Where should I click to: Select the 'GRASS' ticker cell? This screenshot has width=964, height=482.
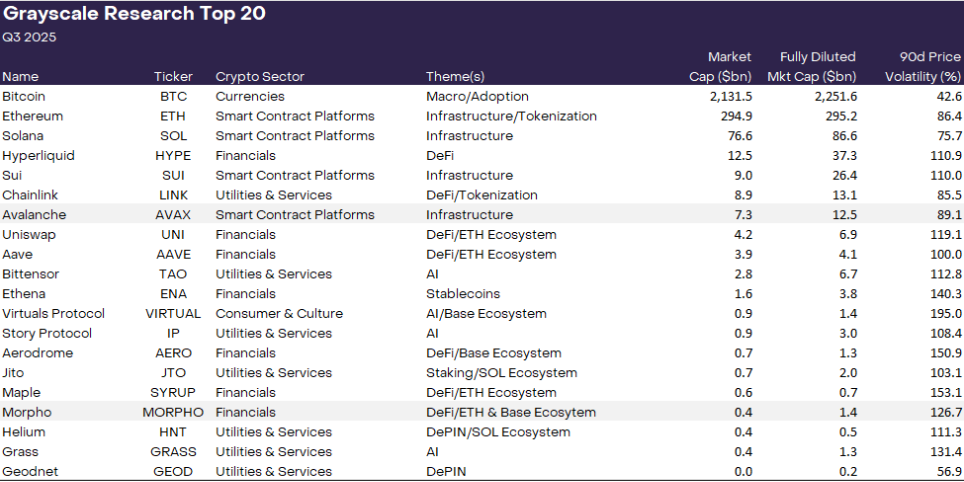pyautogui.click(x=173, y=451)
